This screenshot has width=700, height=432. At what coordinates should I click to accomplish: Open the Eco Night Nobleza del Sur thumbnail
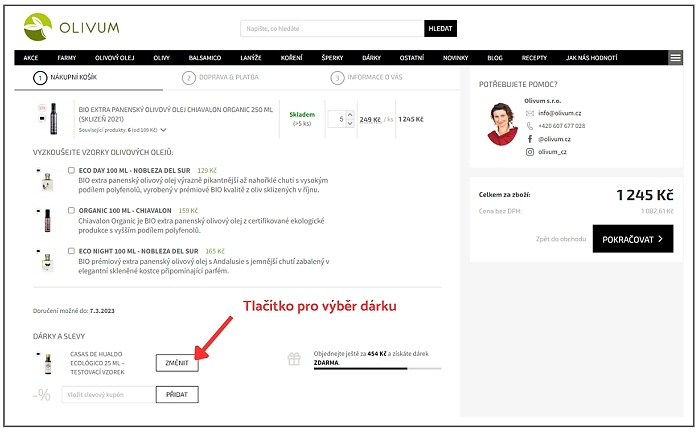pyautogui.click(x=47, y=262)
